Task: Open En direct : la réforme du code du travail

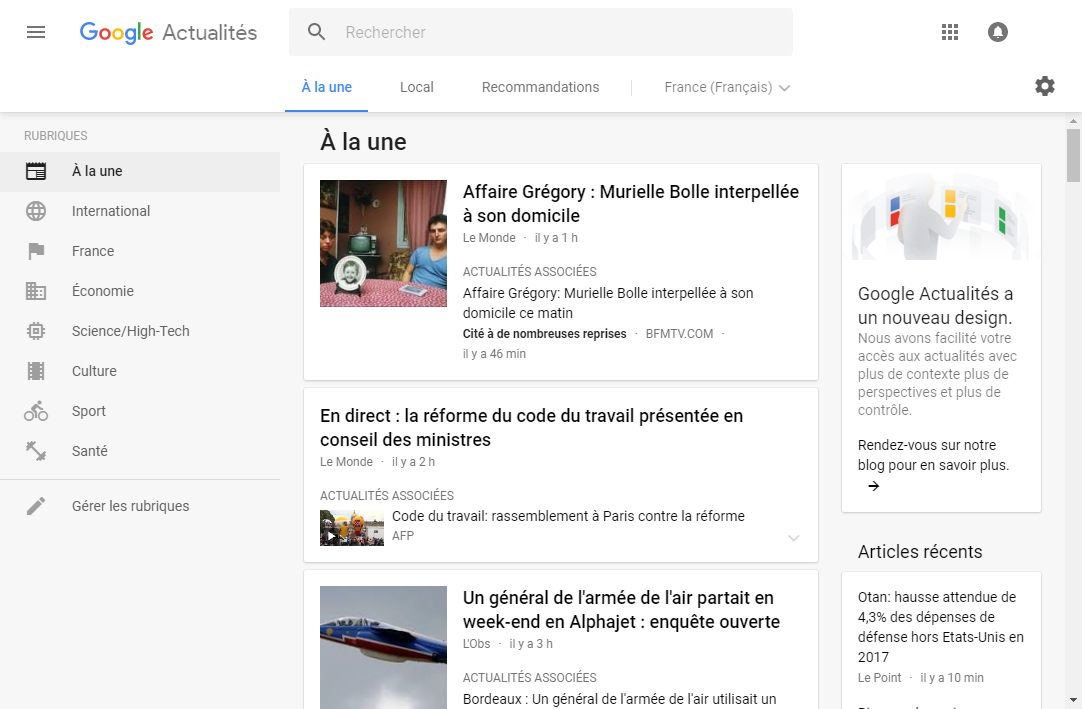Action: [x=531, y=427]
